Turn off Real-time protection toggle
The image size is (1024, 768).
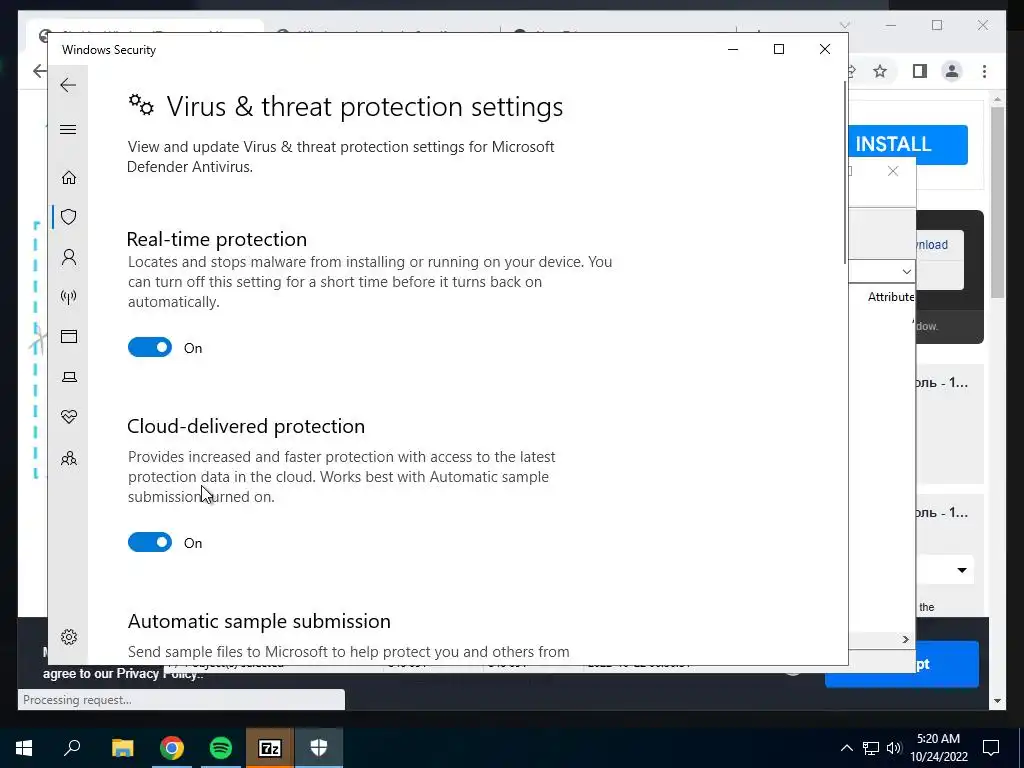pyautogui.click(x=150, y=347)
